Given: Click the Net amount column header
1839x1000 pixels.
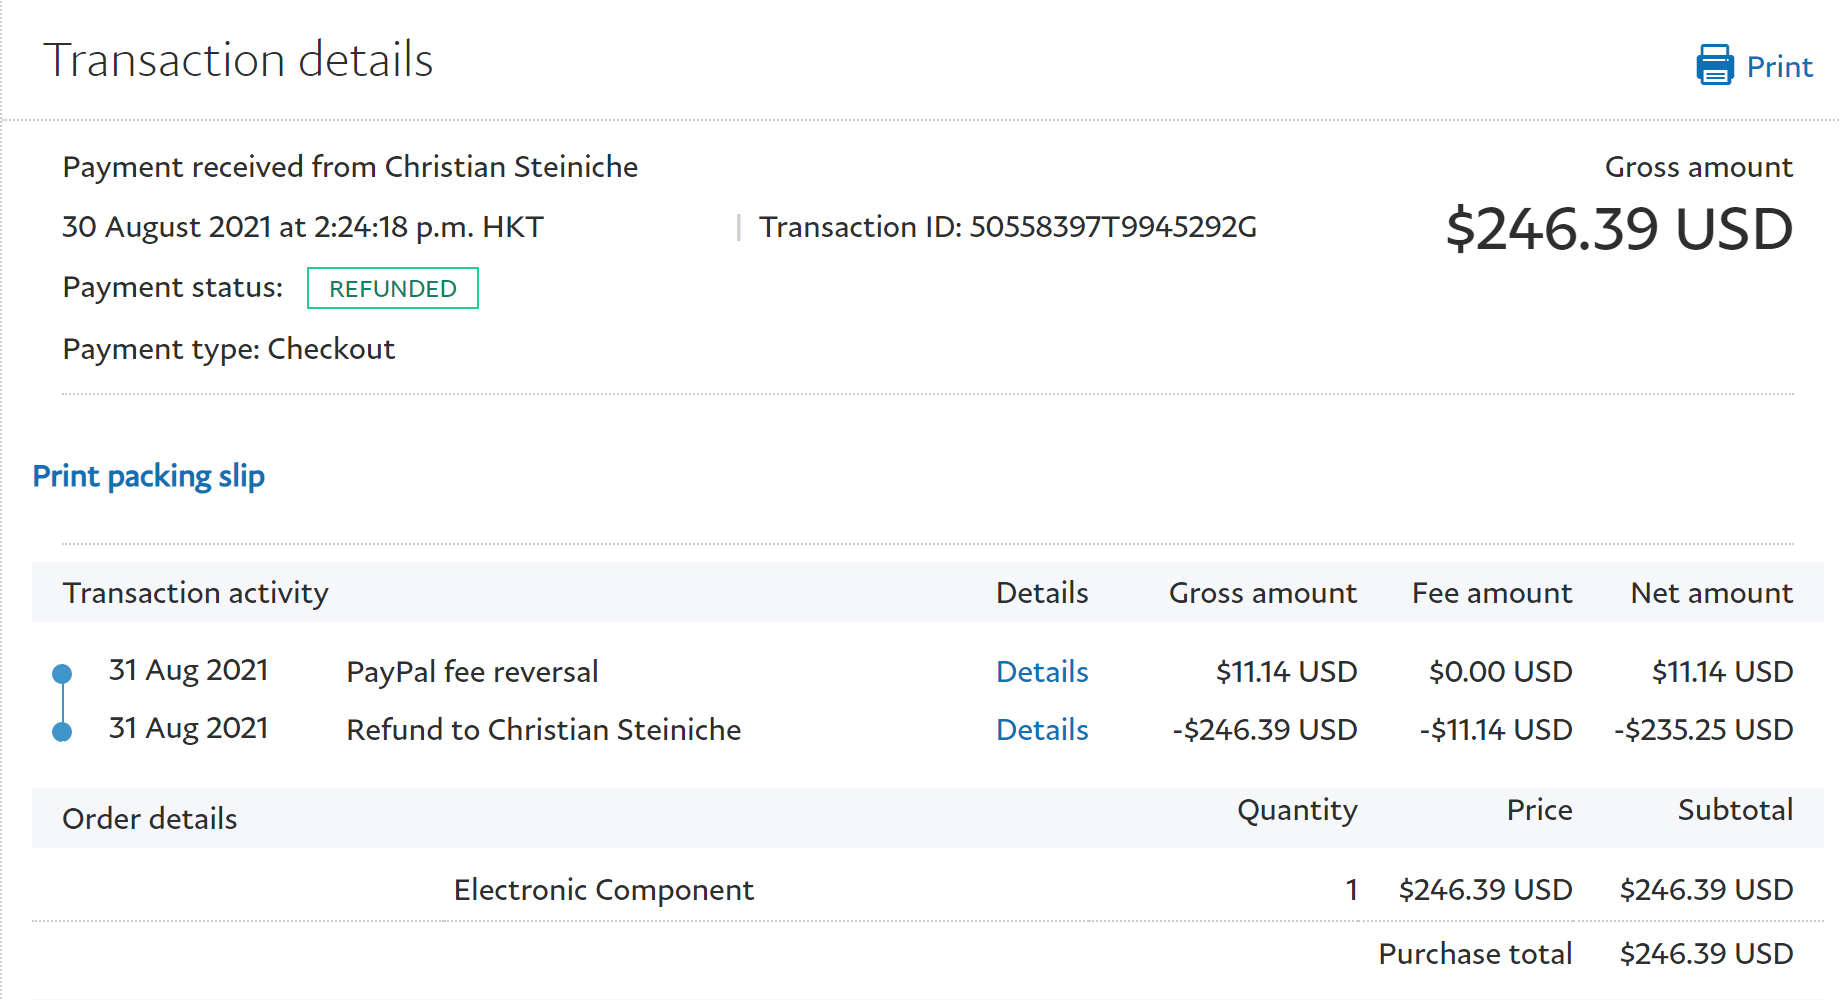Looking at the screenshot, I should click(1711, 593).
